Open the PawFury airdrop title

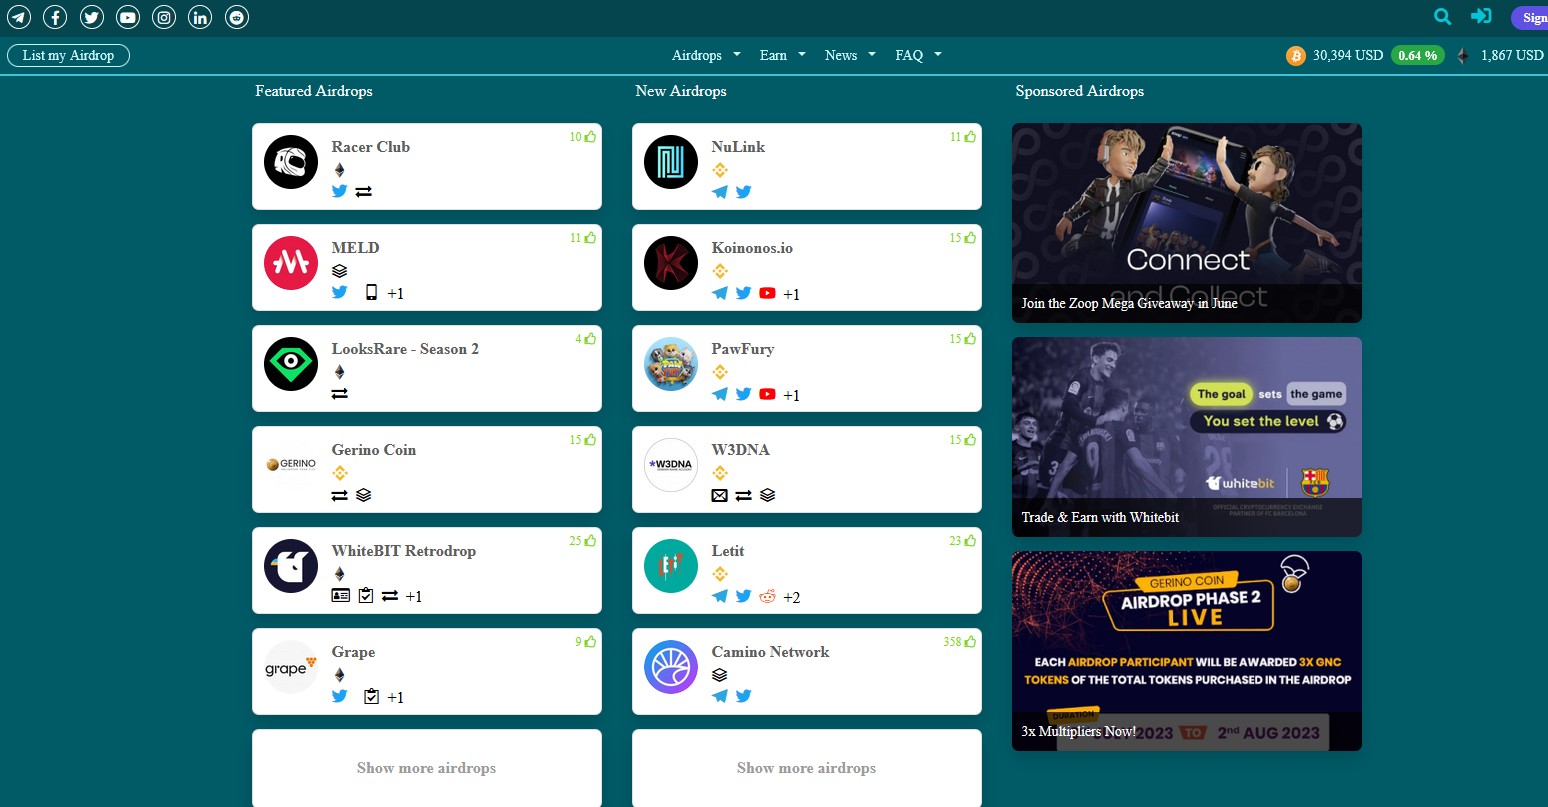point(743,349)
